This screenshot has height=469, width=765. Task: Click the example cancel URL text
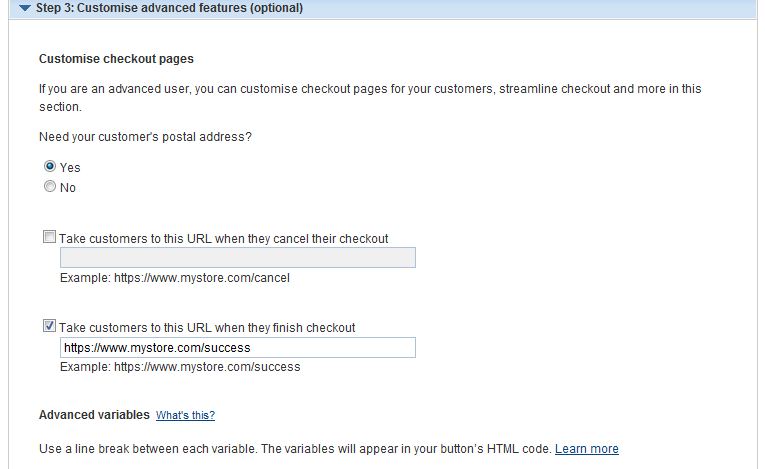pos(175,278)
